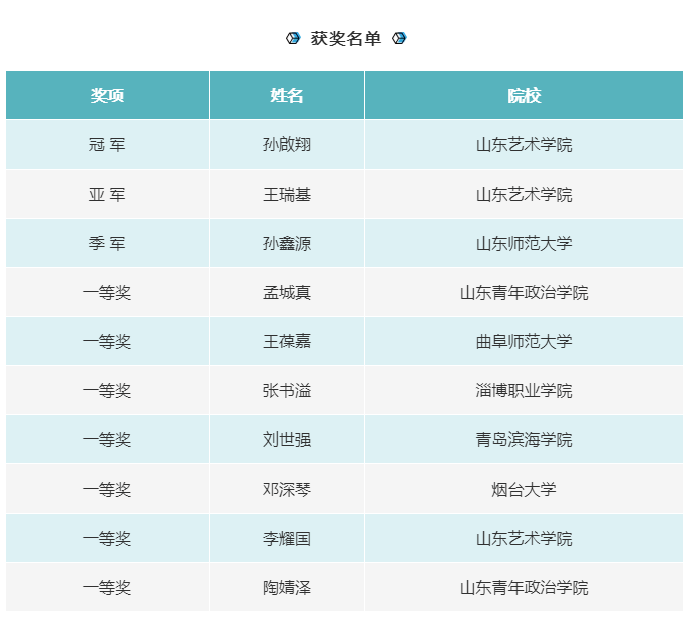This screenshot has width=688, height=631.
Task: Click the 季军 award cell
Action: click(107, 243)
